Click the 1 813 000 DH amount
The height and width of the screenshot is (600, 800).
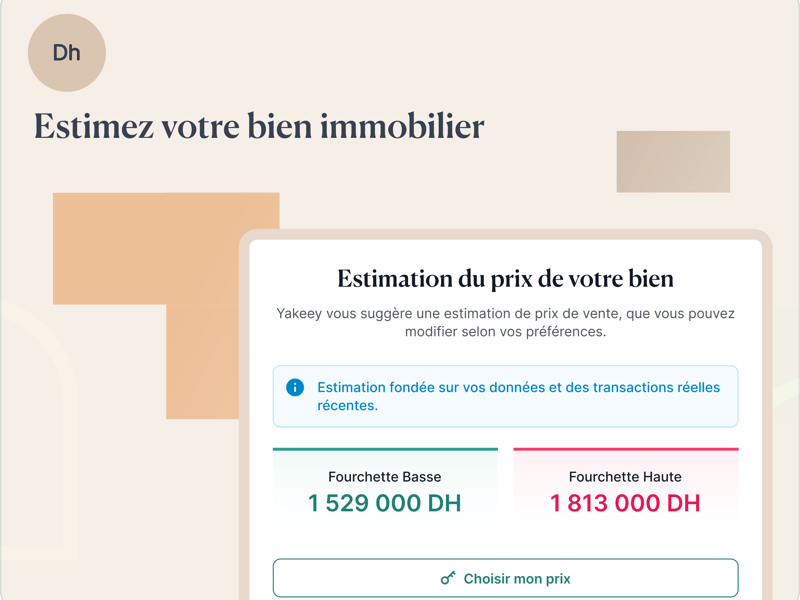pos(625,503)
